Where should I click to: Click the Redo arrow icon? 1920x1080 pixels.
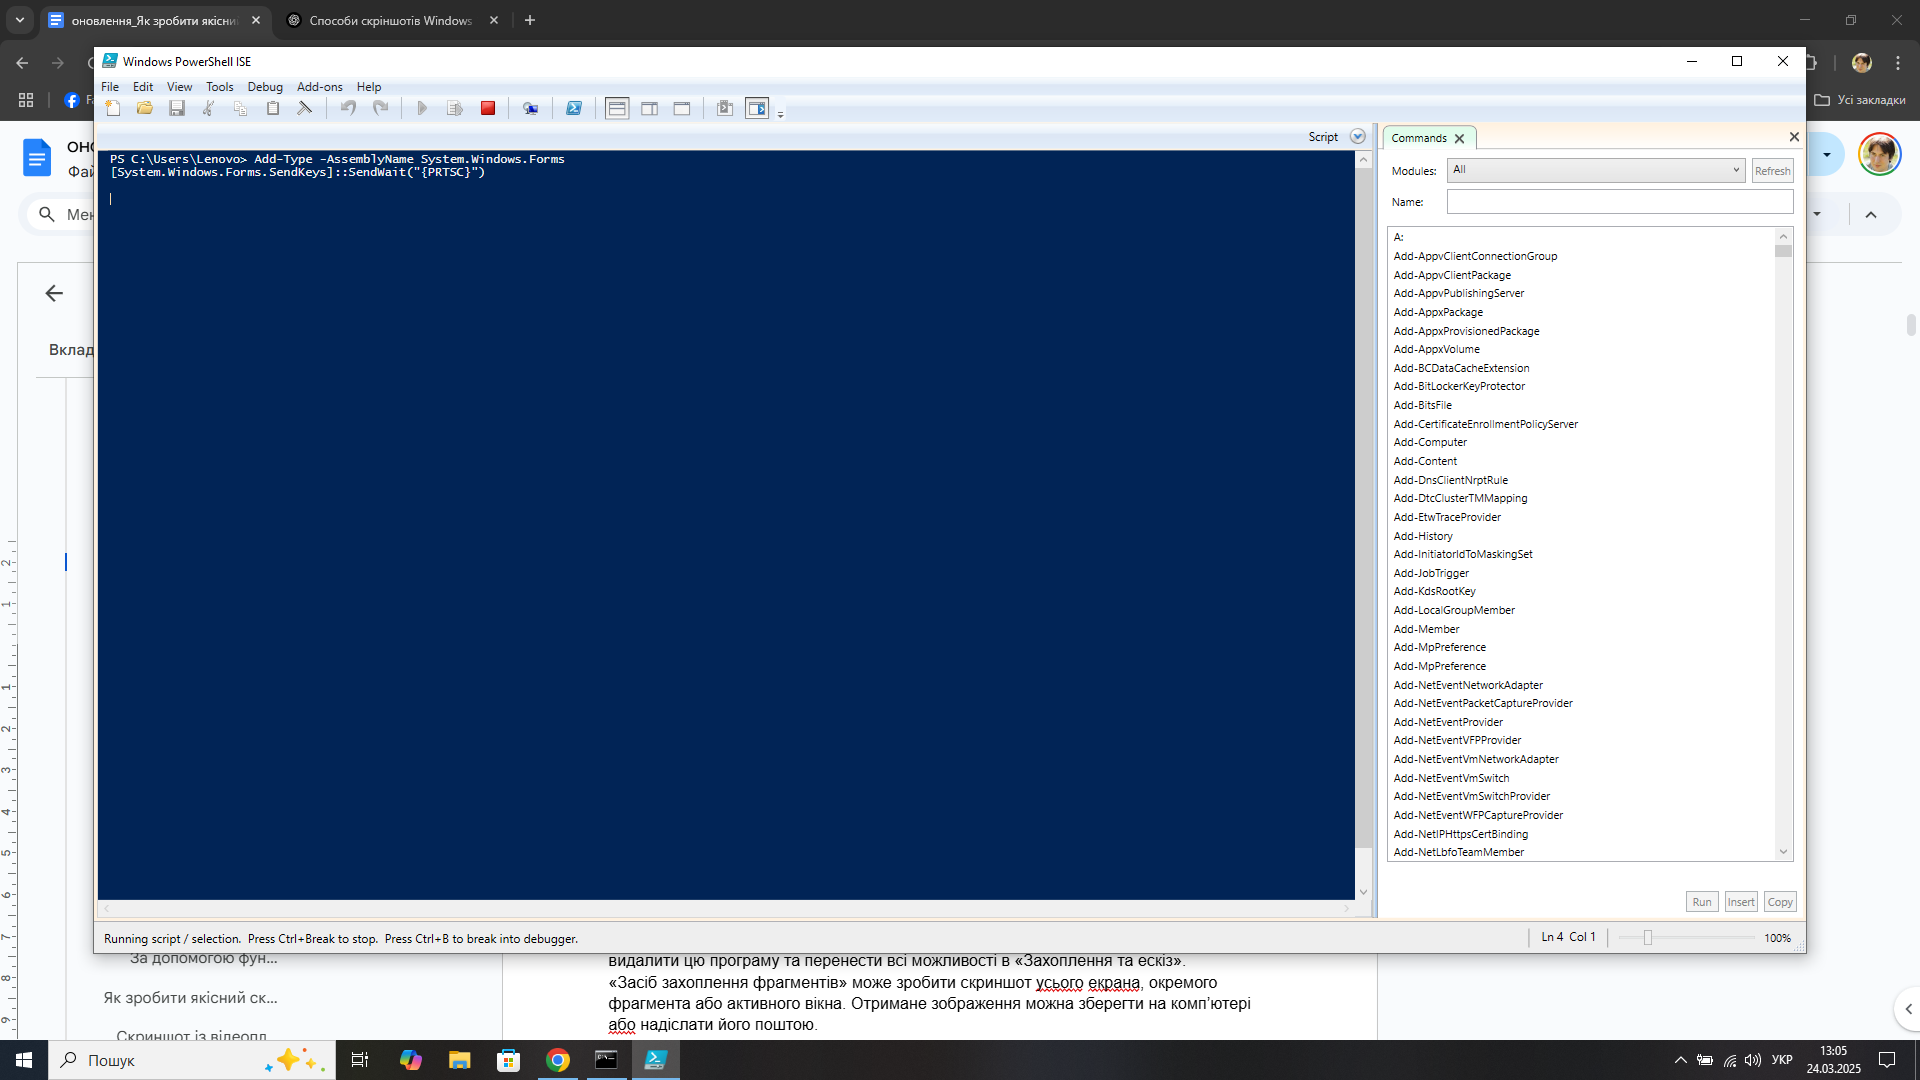[380, 108]
